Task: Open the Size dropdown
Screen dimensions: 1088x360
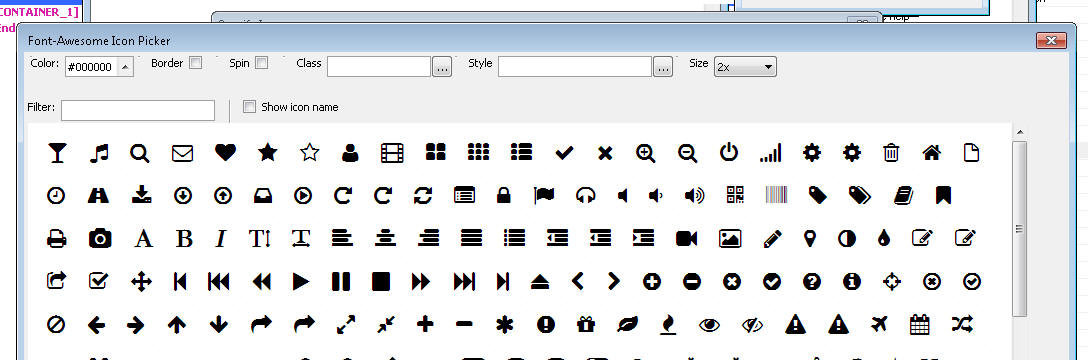Action: click(x=745, y=67)
